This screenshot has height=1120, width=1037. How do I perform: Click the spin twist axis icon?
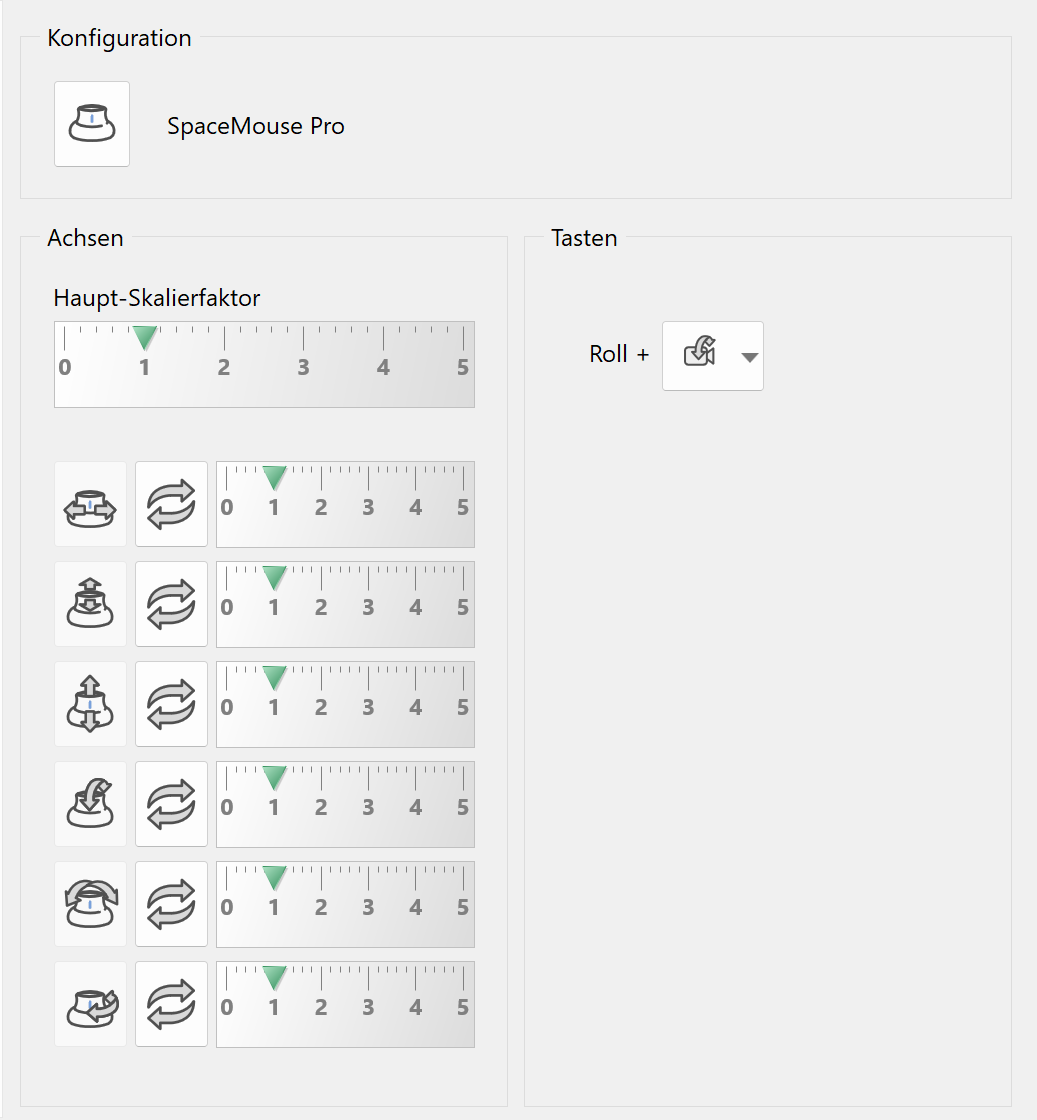[x=91, y=1004]
